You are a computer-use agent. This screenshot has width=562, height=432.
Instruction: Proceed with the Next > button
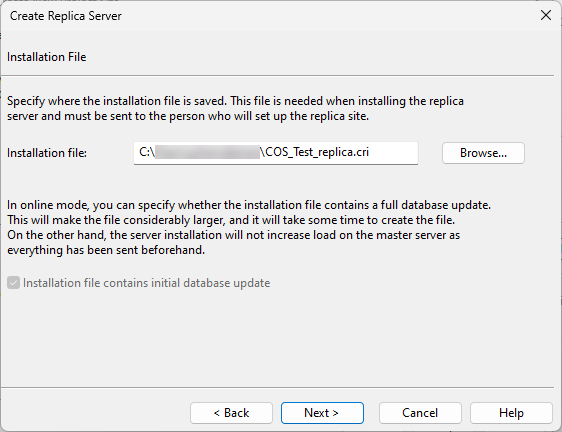[322, 413]
